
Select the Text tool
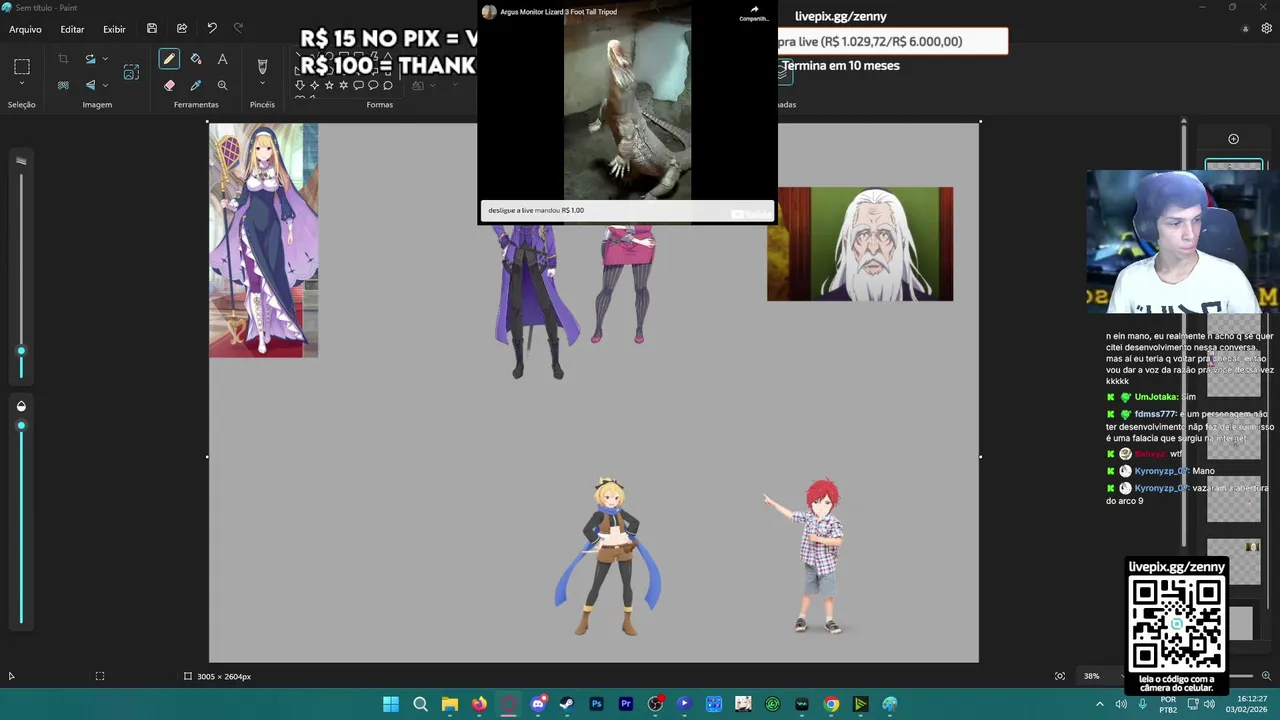click(222, 60)
